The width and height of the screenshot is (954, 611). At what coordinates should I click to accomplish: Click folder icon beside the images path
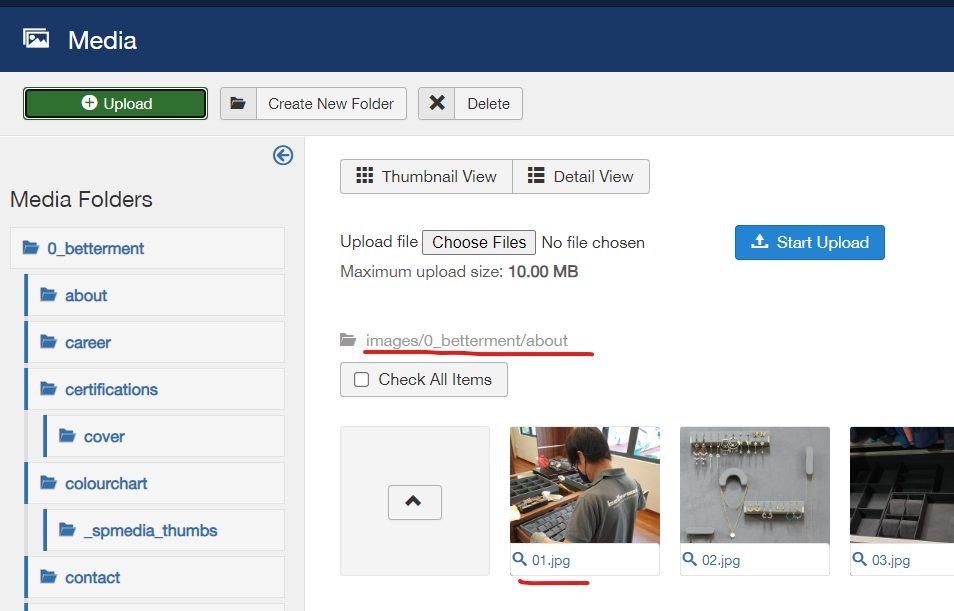[x=348, y=340]
